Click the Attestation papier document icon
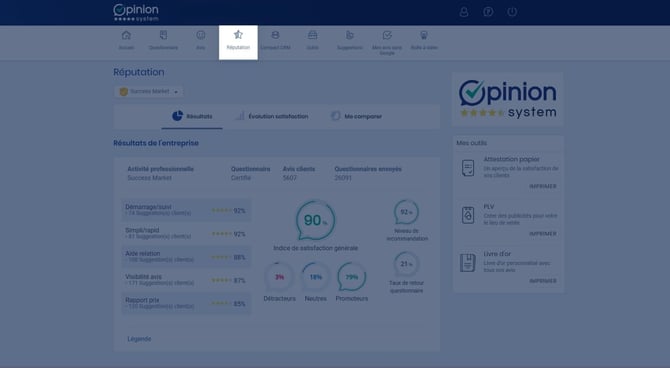 tap(468, 168)
